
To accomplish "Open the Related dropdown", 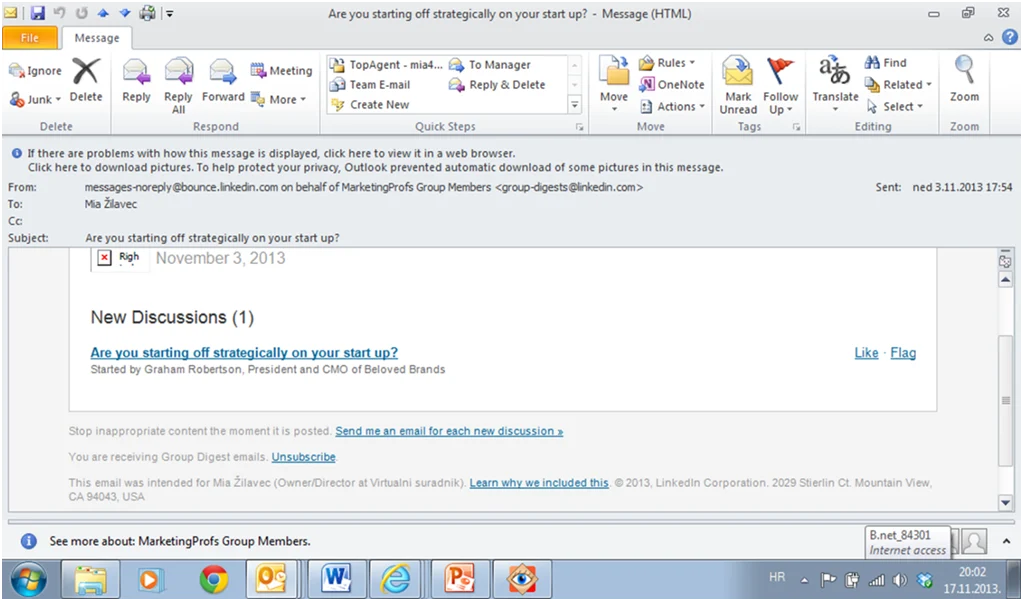I will pyautogui.click(x=898, y=84).
